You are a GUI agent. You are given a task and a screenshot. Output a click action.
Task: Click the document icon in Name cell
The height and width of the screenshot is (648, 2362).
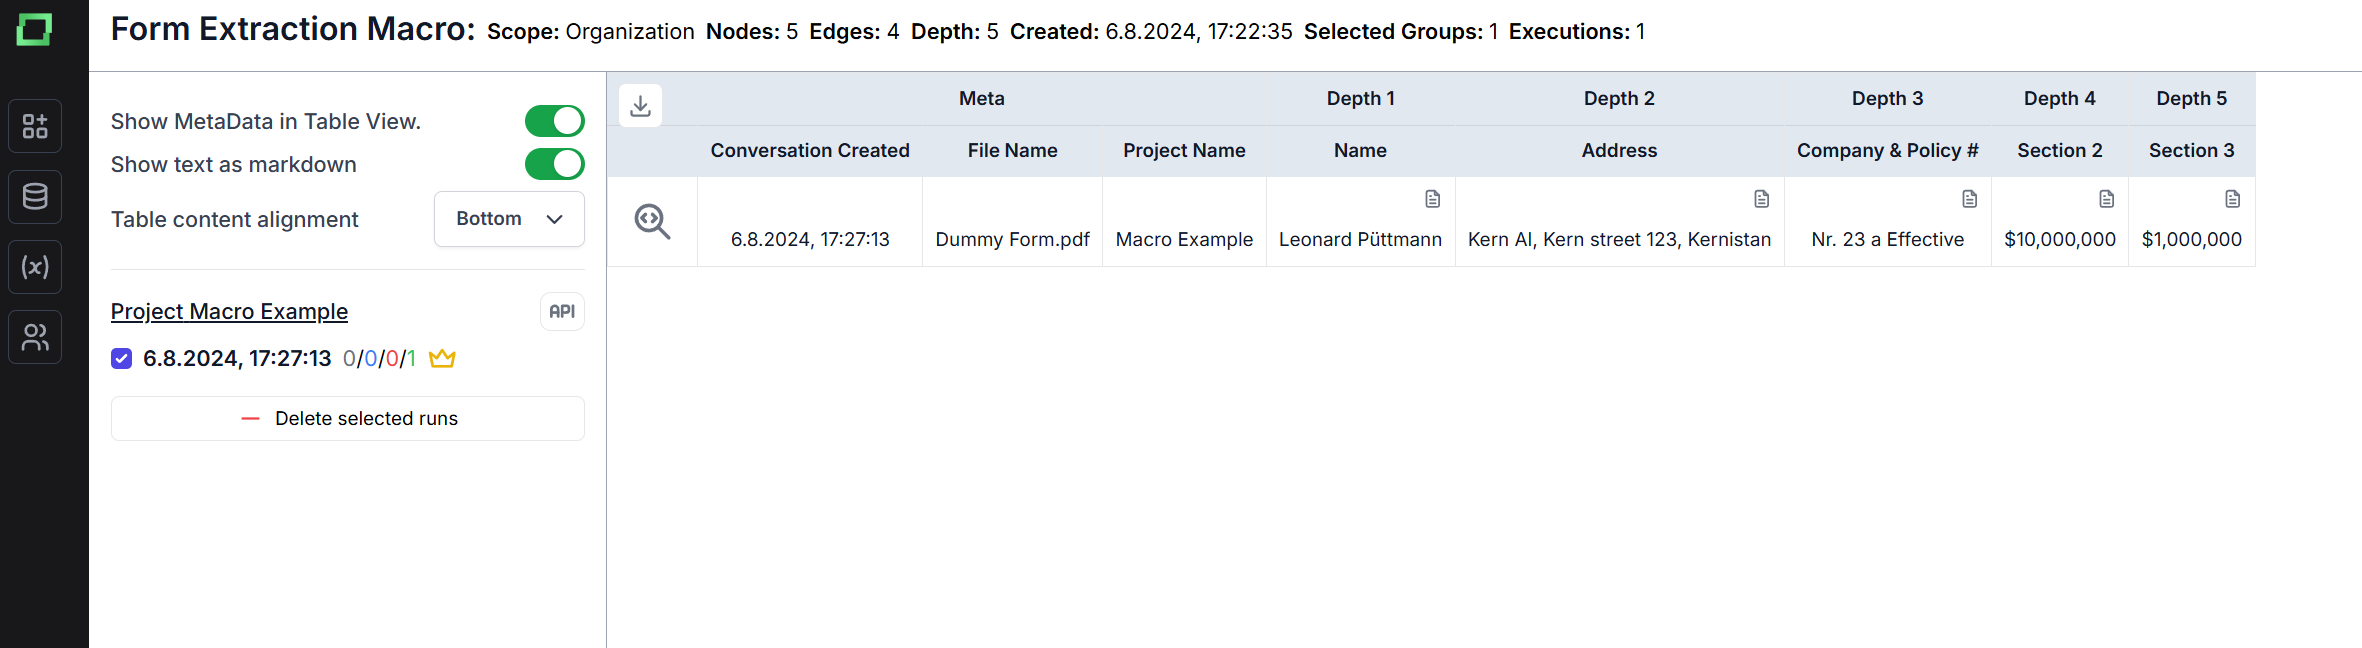coord(1432,199)
